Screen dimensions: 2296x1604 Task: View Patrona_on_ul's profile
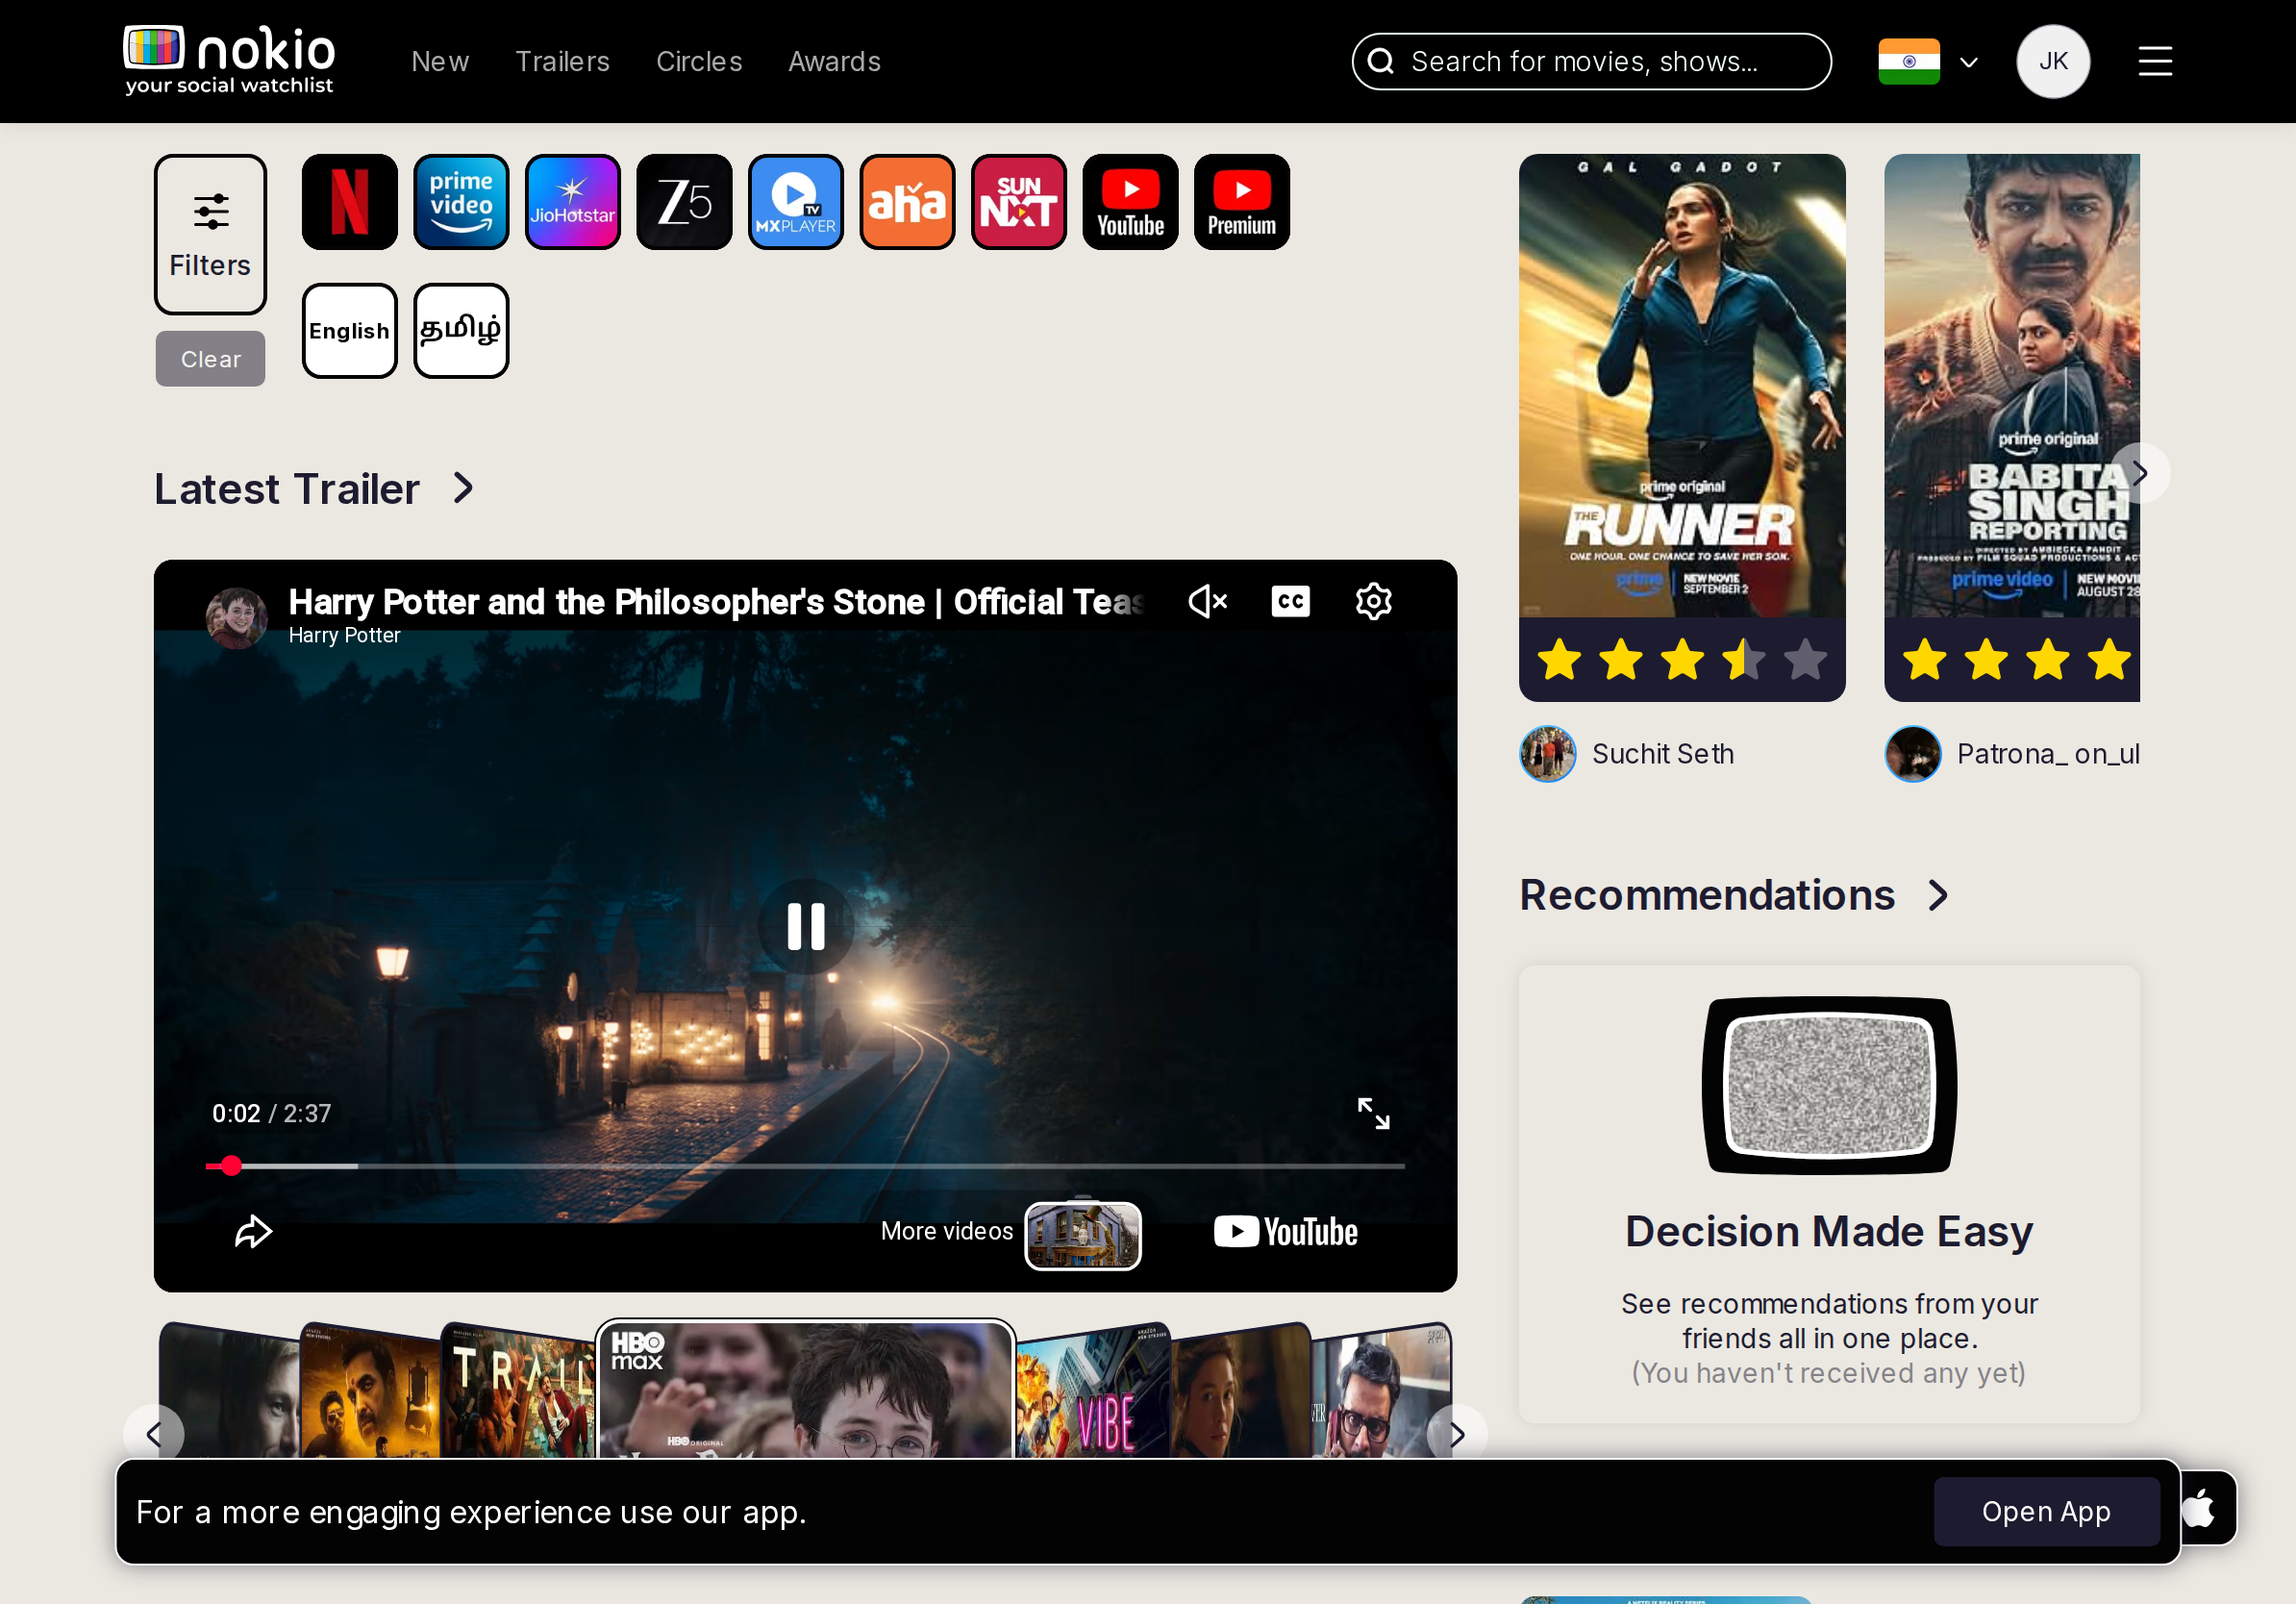(2012, 754)
